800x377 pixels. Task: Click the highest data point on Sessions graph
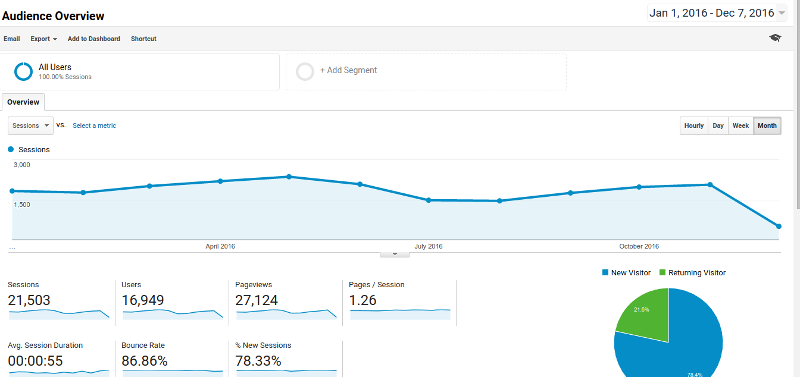(289, 177)
